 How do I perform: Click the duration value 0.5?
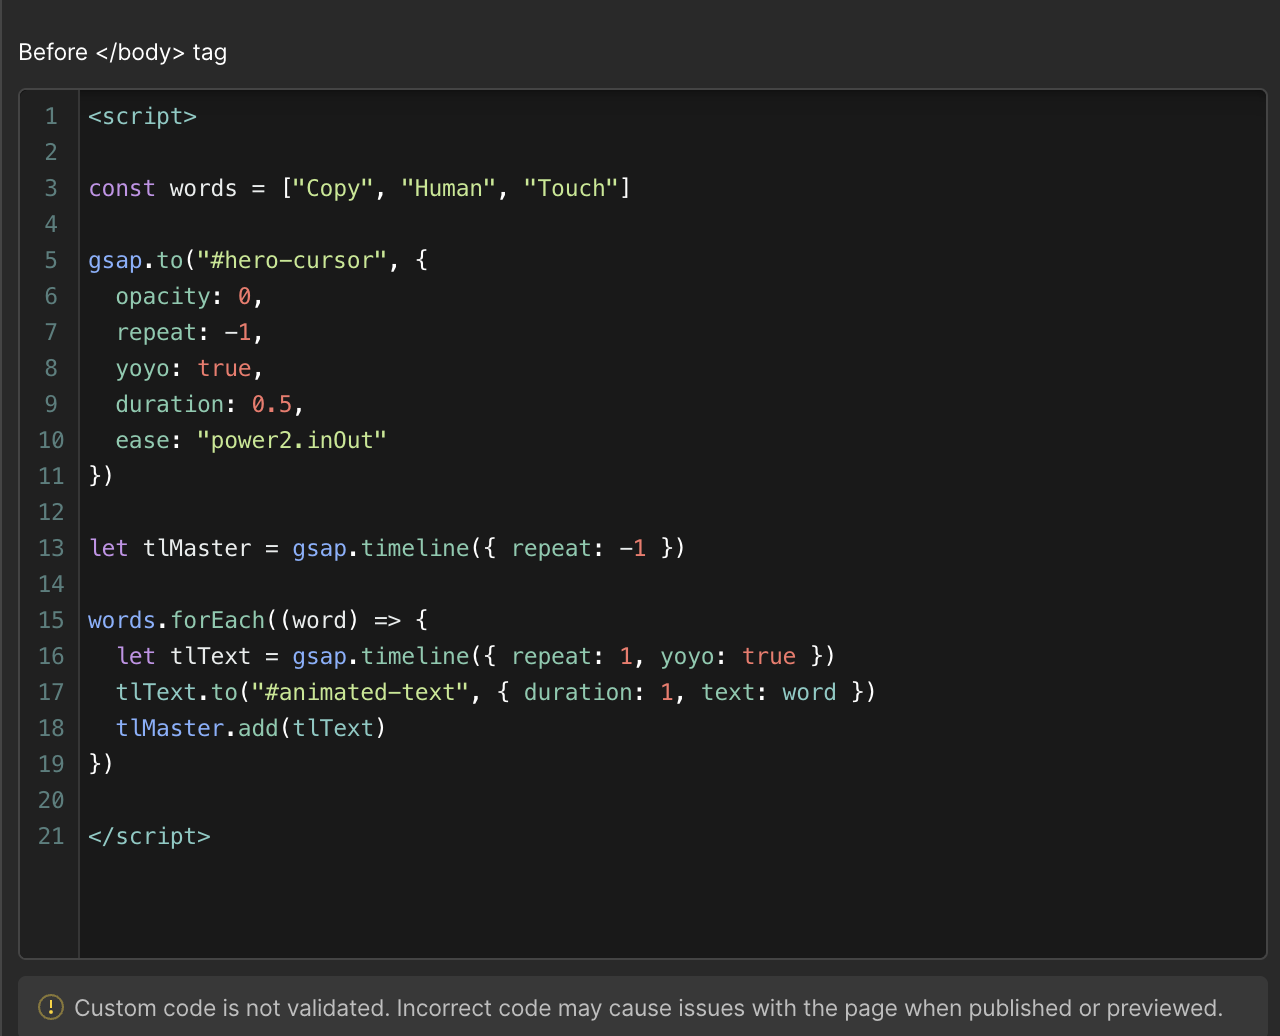coord(271,404)
